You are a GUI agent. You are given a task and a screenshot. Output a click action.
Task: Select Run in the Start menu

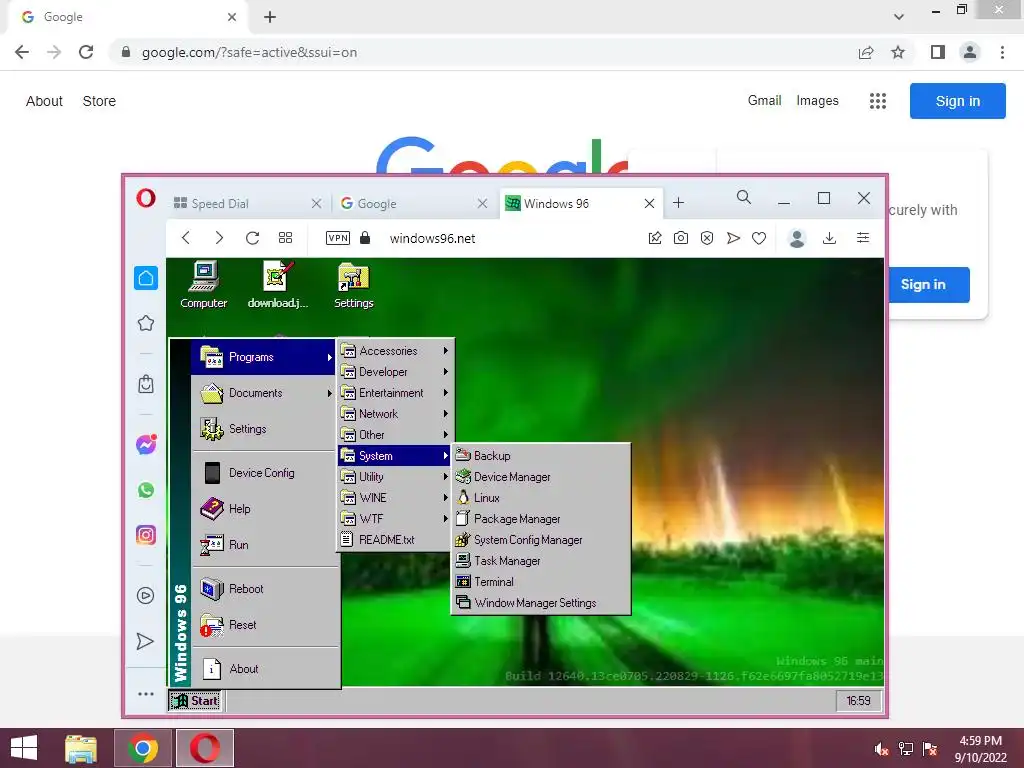coord(264,545)
